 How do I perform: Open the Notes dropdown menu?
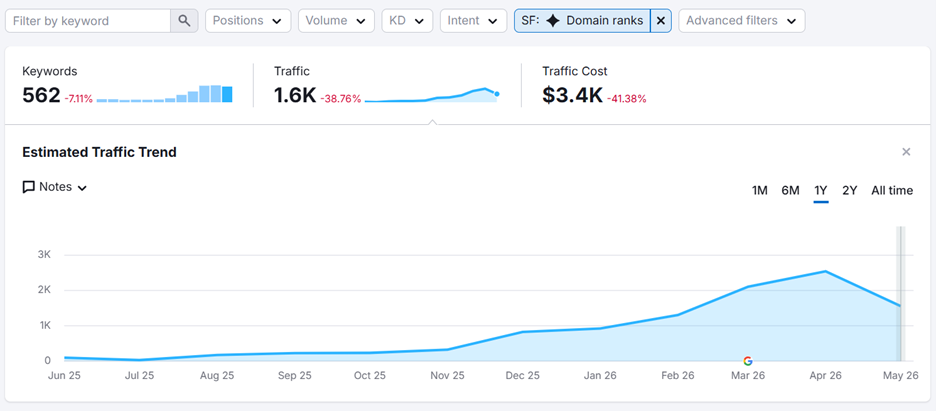click(x=55, y=187)
